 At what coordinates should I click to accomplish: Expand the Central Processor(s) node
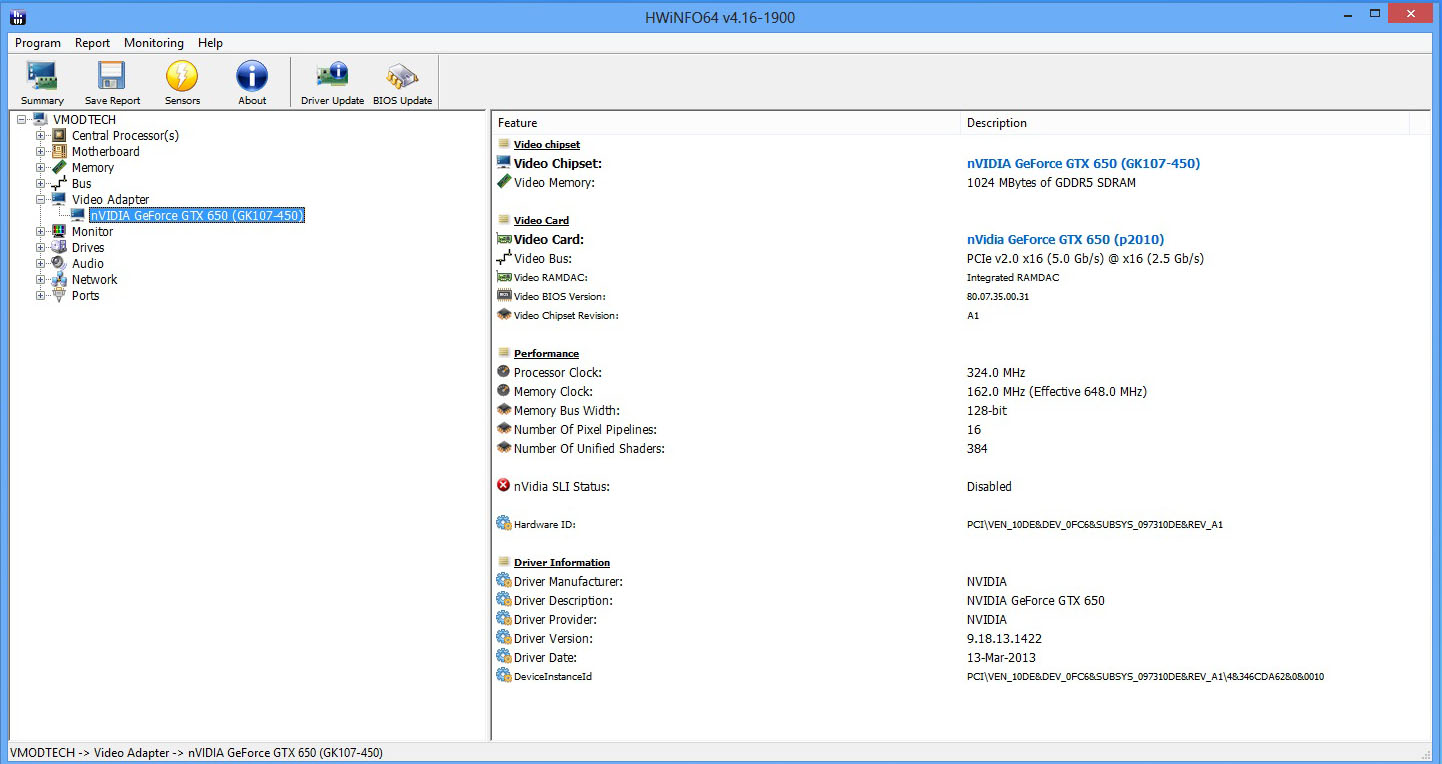click(41, 135)
